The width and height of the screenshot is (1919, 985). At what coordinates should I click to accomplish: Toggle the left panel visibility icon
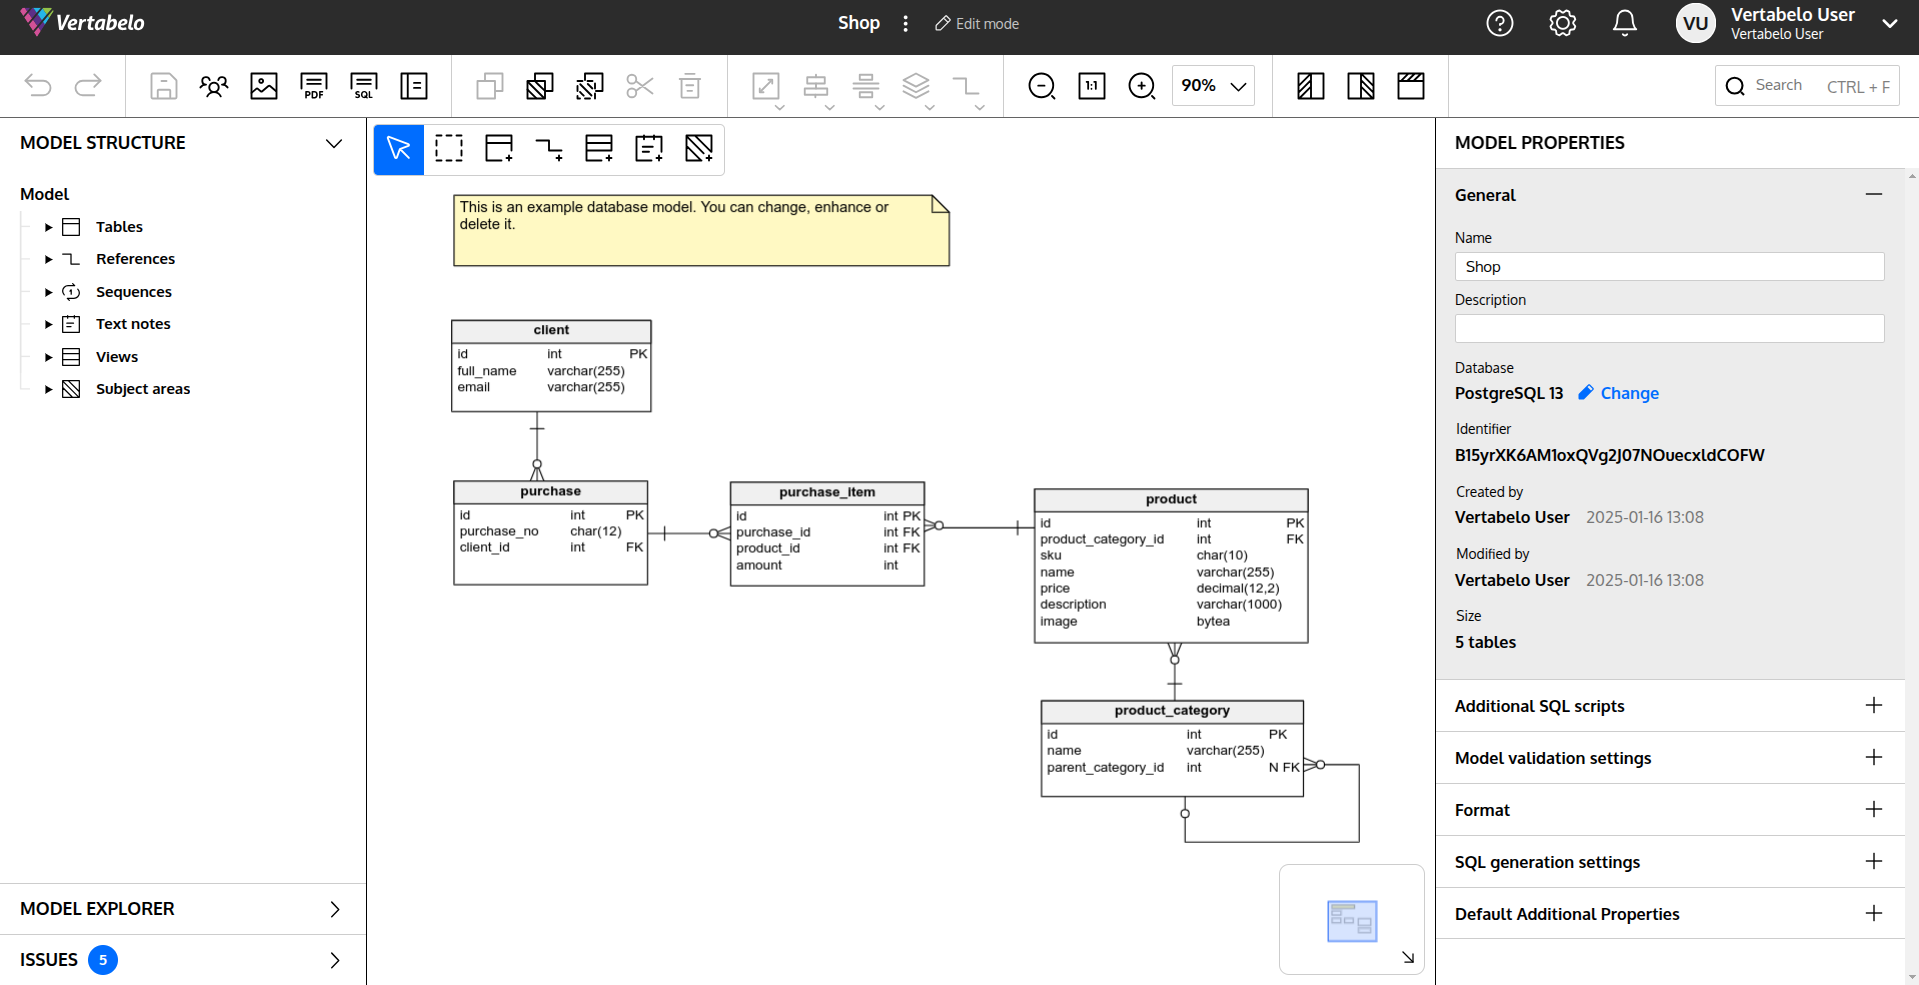(1310, 86)
